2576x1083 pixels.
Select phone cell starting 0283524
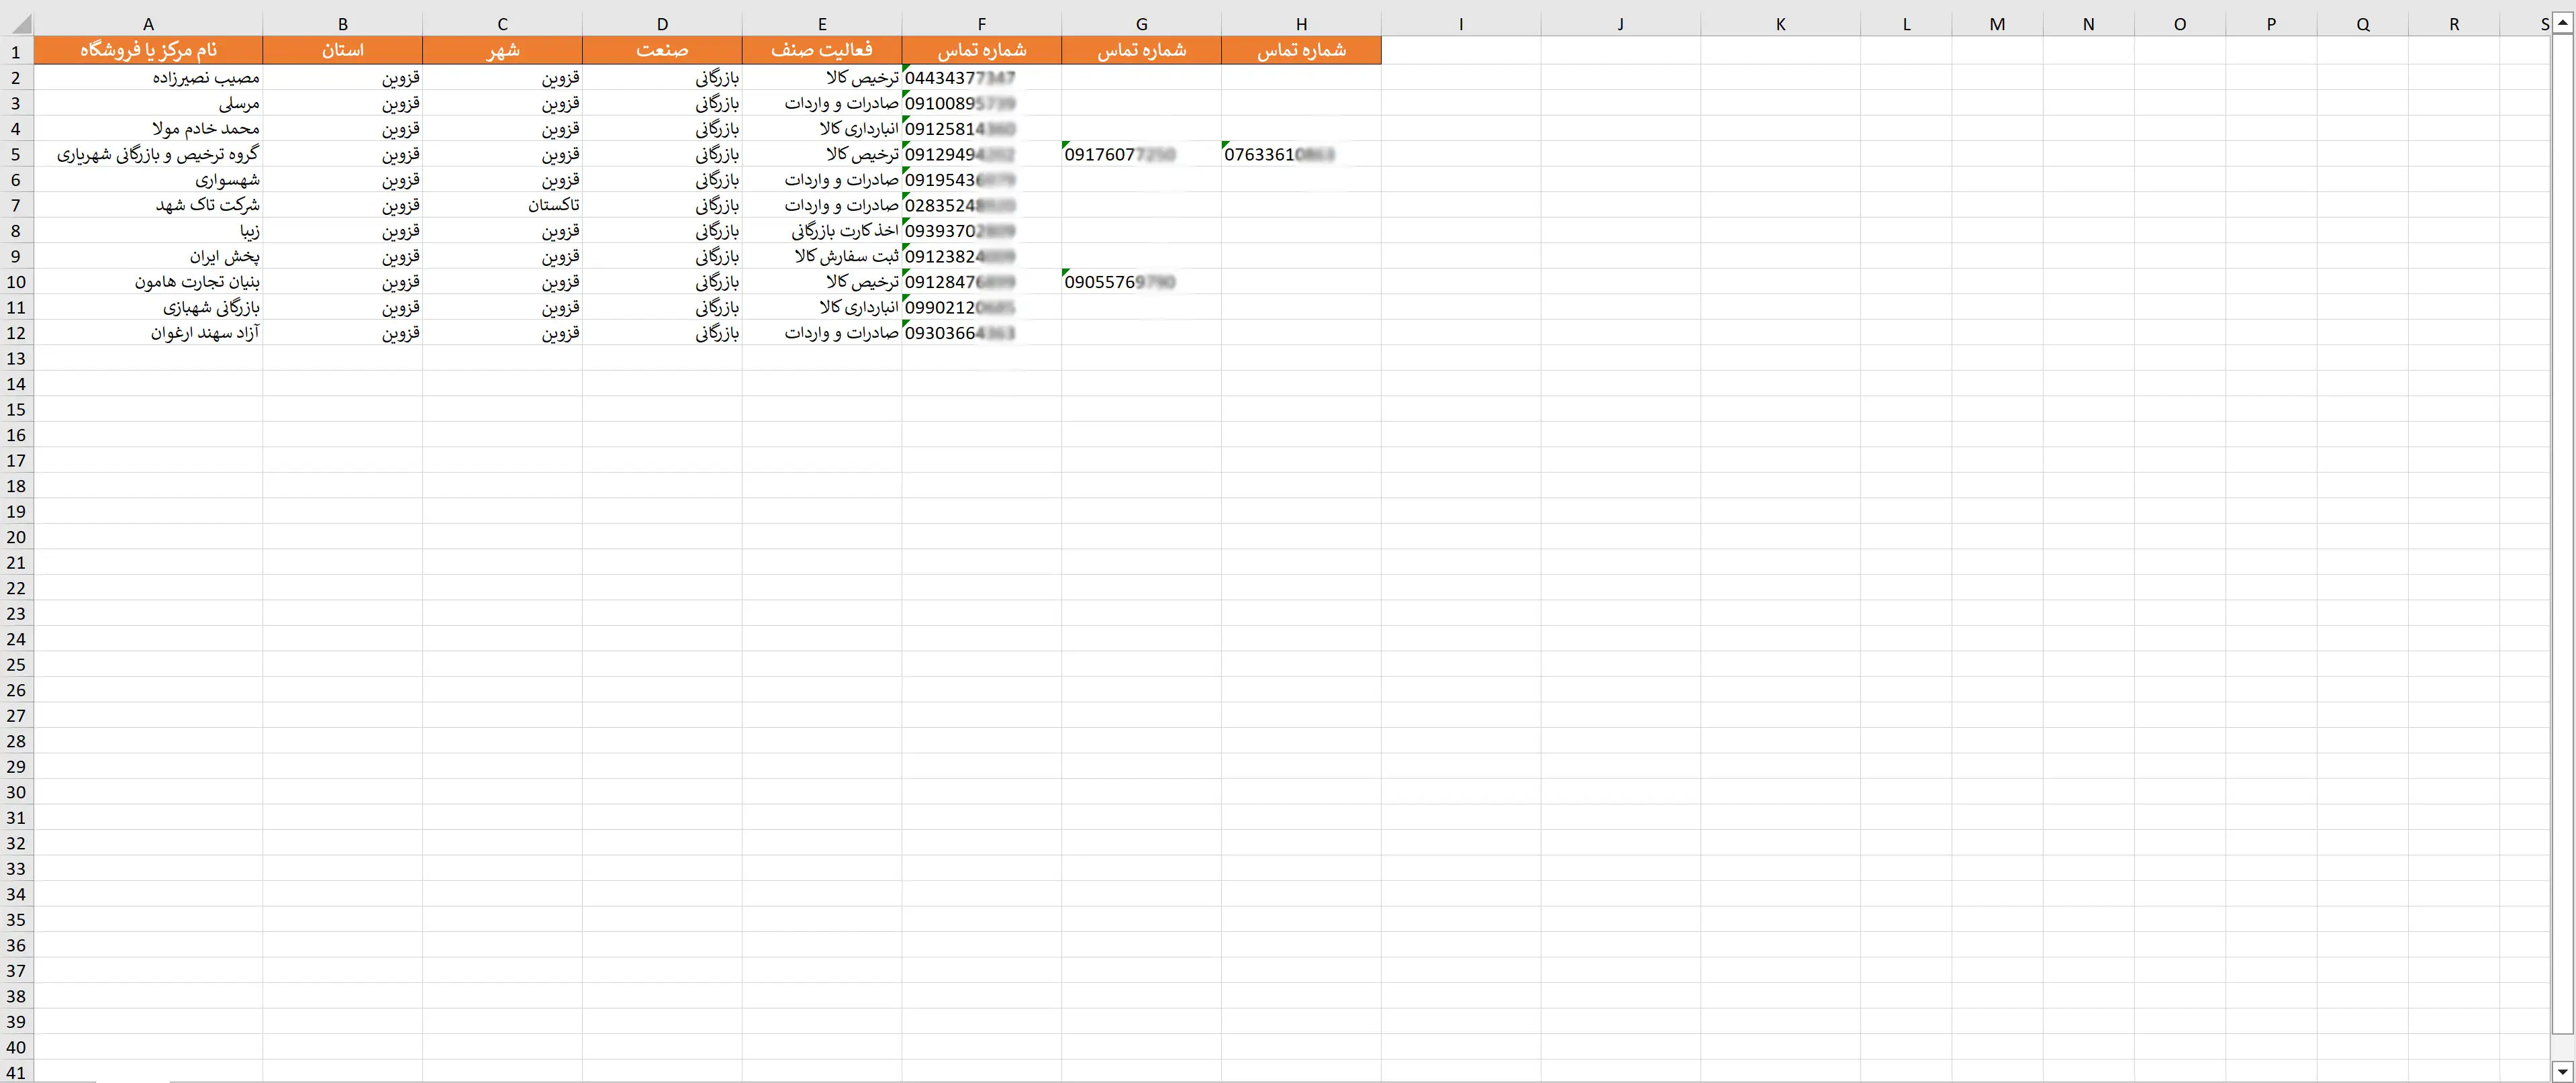[981, 205]
